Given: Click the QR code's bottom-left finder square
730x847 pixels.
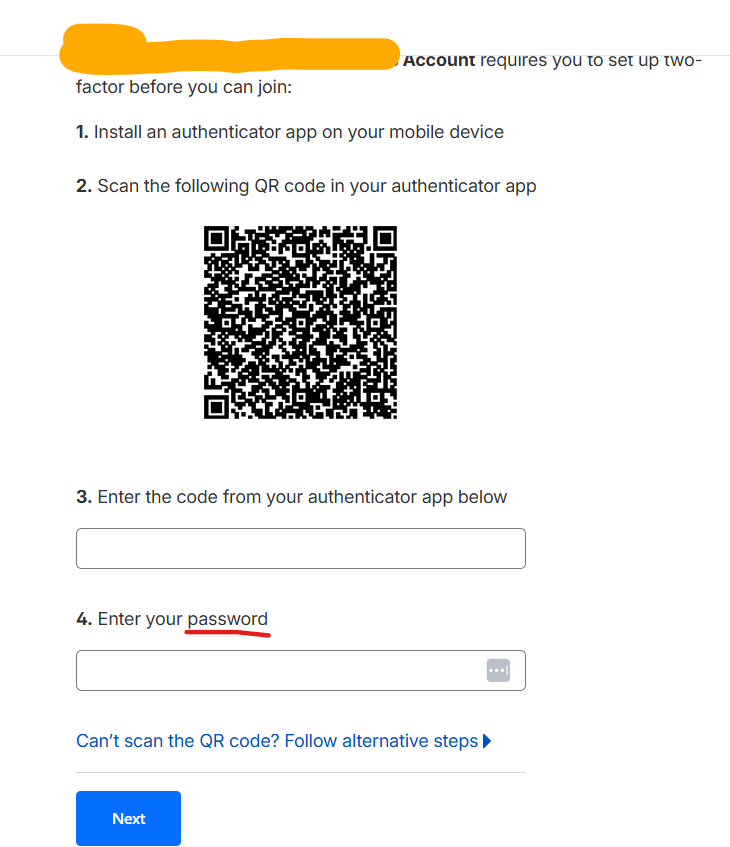Looking at the screenshot, I should point(217,406).
